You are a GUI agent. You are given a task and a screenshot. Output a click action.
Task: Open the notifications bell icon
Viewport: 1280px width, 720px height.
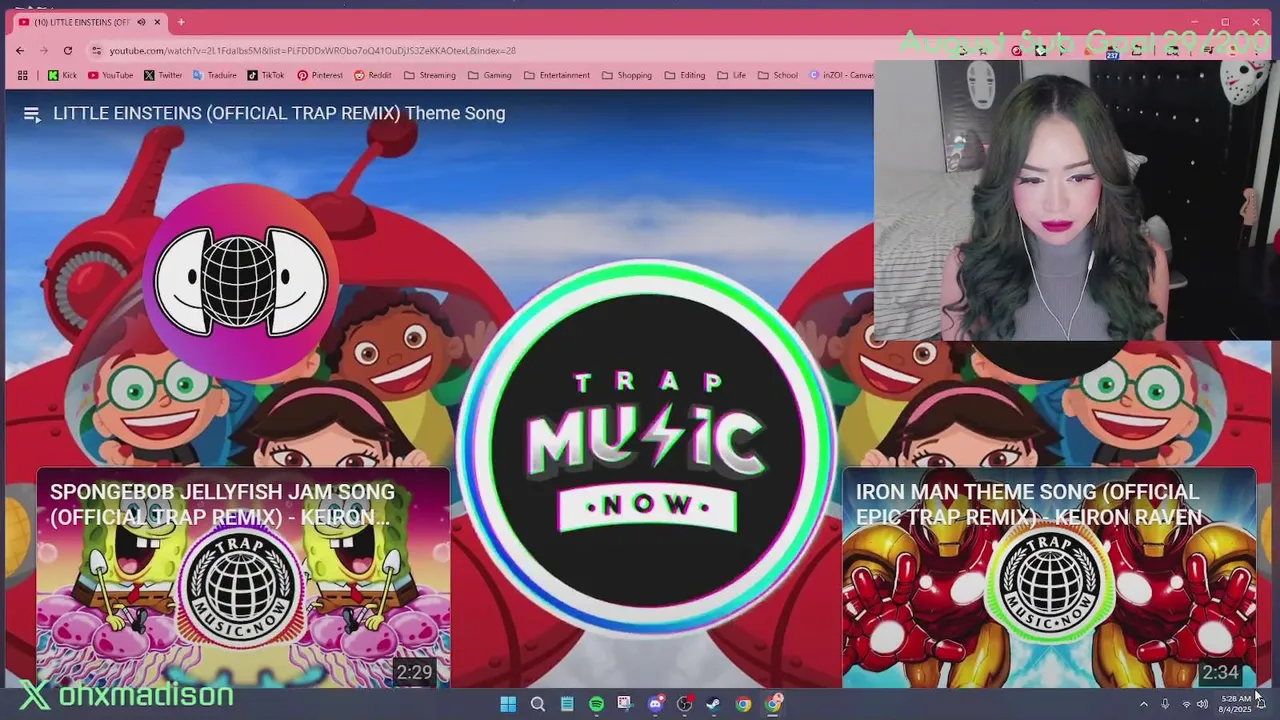[1261, 704]
